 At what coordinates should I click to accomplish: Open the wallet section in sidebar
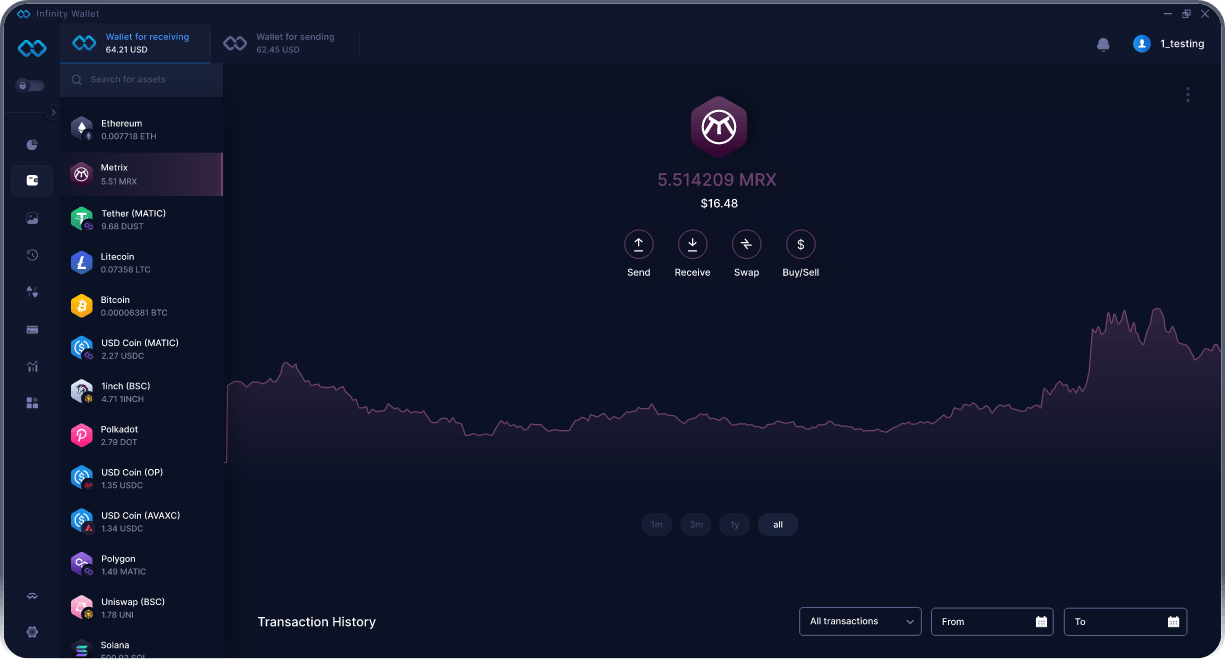pyautogui.click(x=32, y=181)
